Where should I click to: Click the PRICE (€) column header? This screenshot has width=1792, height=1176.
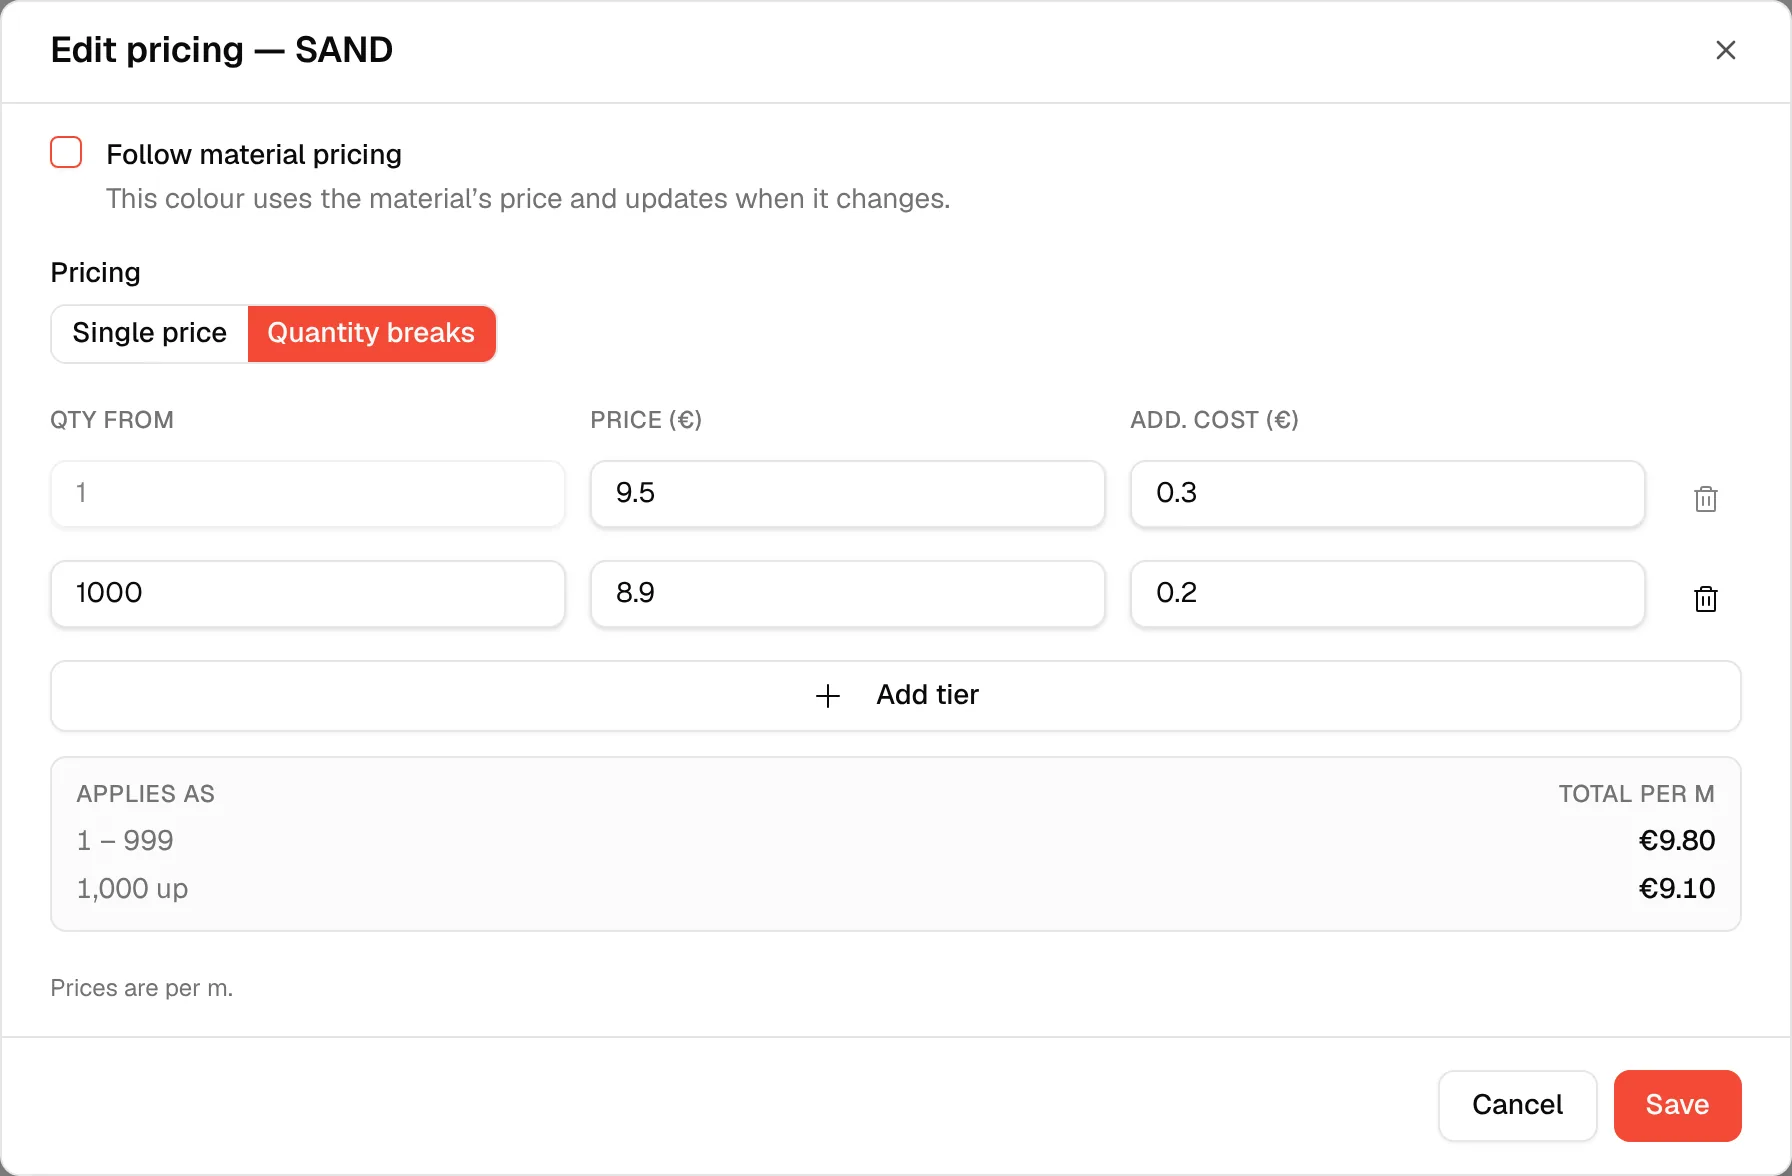point(646,420)
